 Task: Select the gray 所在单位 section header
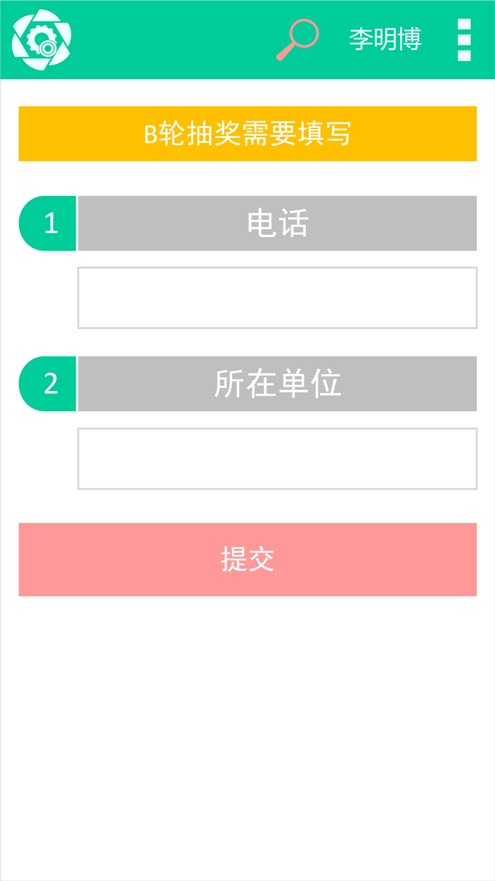coord(278,384)
